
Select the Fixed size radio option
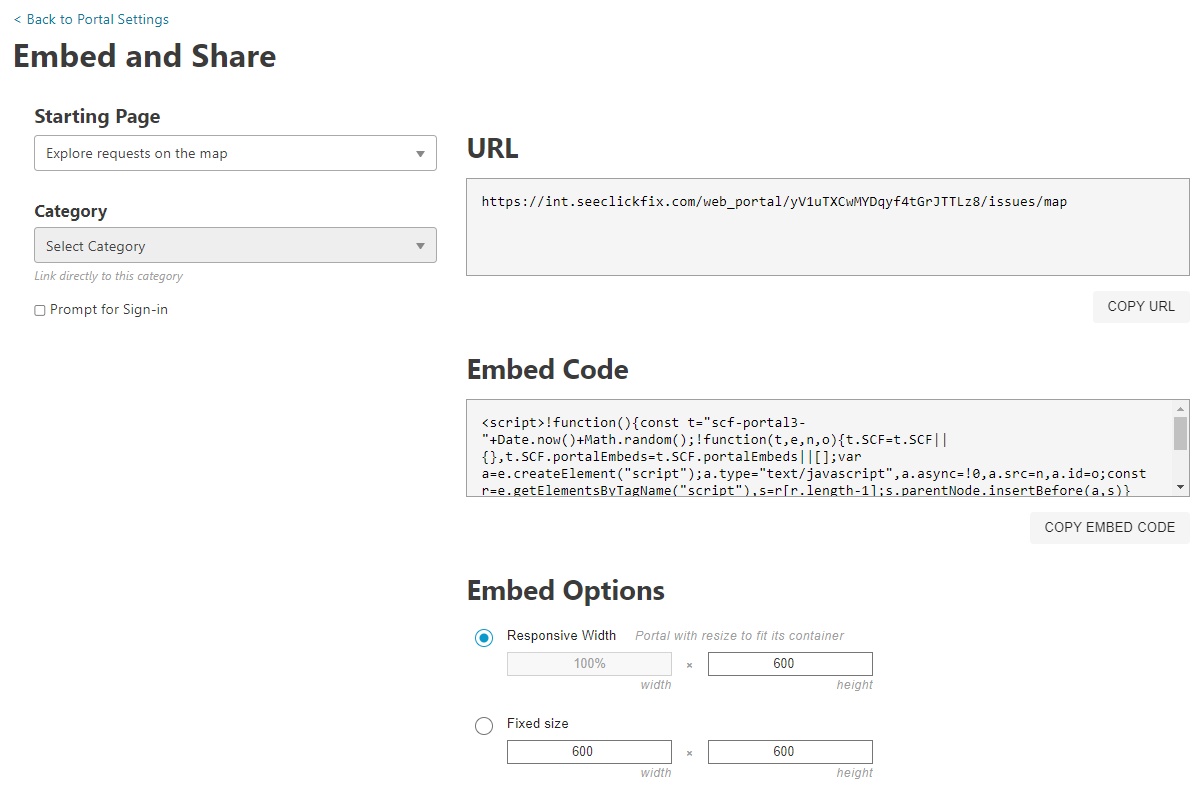(484, 726)
